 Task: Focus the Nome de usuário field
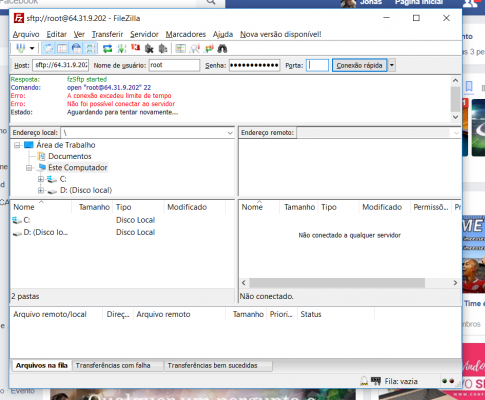(x=174, y=65)
